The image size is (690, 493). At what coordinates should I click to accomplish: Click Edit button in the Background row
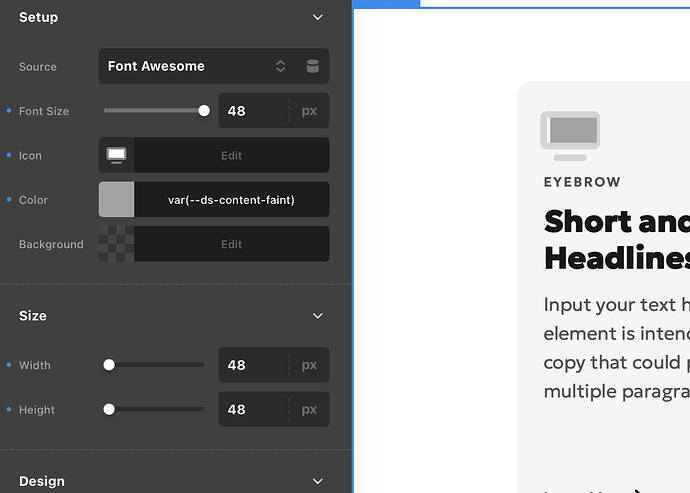231,244
